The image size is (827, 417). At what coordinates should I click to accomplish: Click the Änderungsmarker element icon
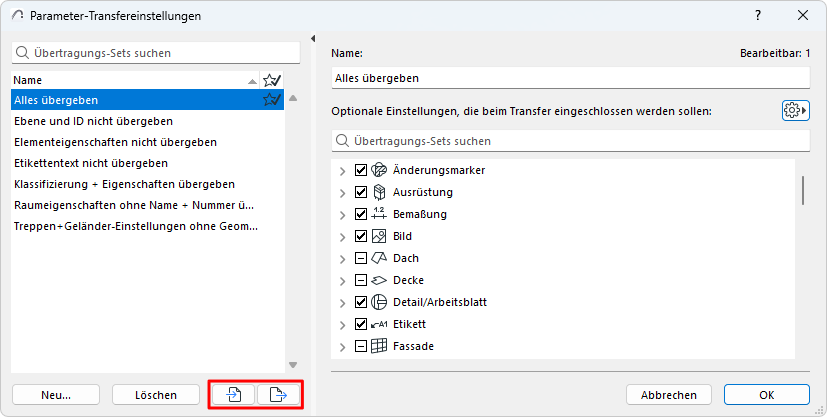(379, 170)
